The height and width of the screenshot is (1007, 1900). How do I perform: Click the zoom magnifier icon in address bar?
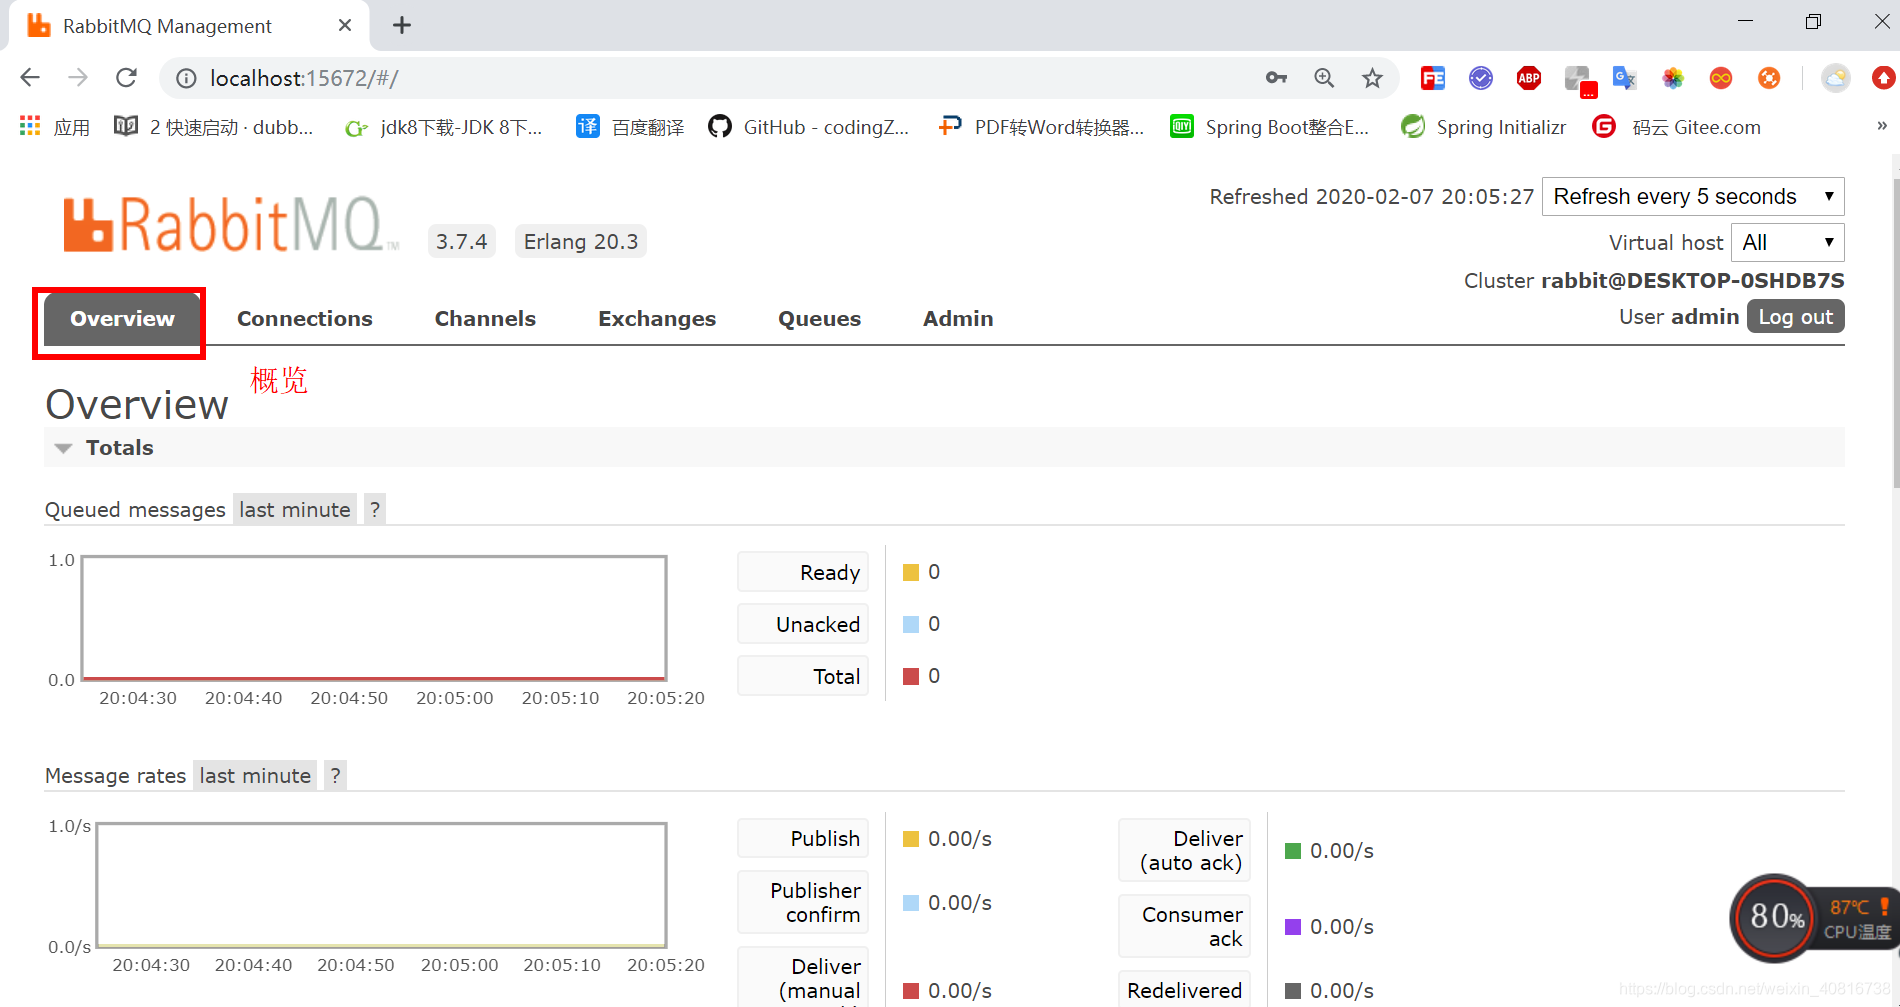(x=1324, y=78)
